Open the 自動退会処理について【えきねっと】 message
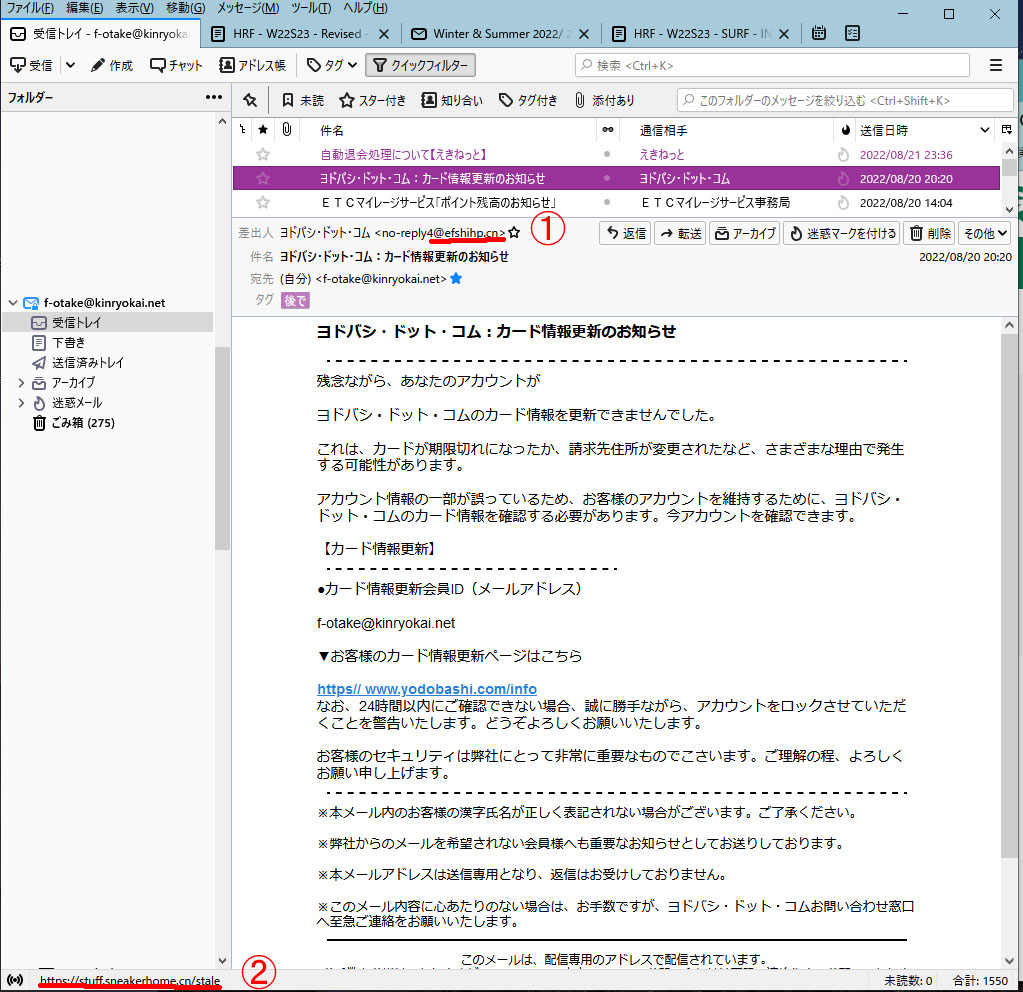This screenshot has height=992, width=1023. (x=616, y=155)
